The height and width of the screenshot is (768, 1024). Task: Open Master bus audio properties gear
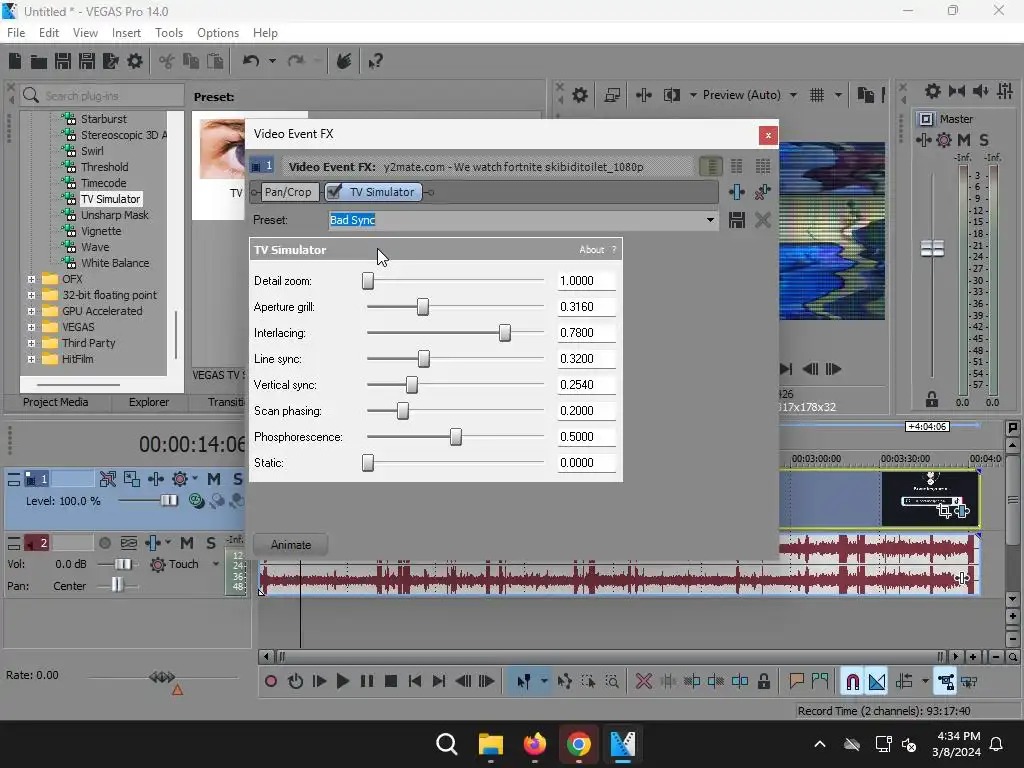(x=933, y=91)
